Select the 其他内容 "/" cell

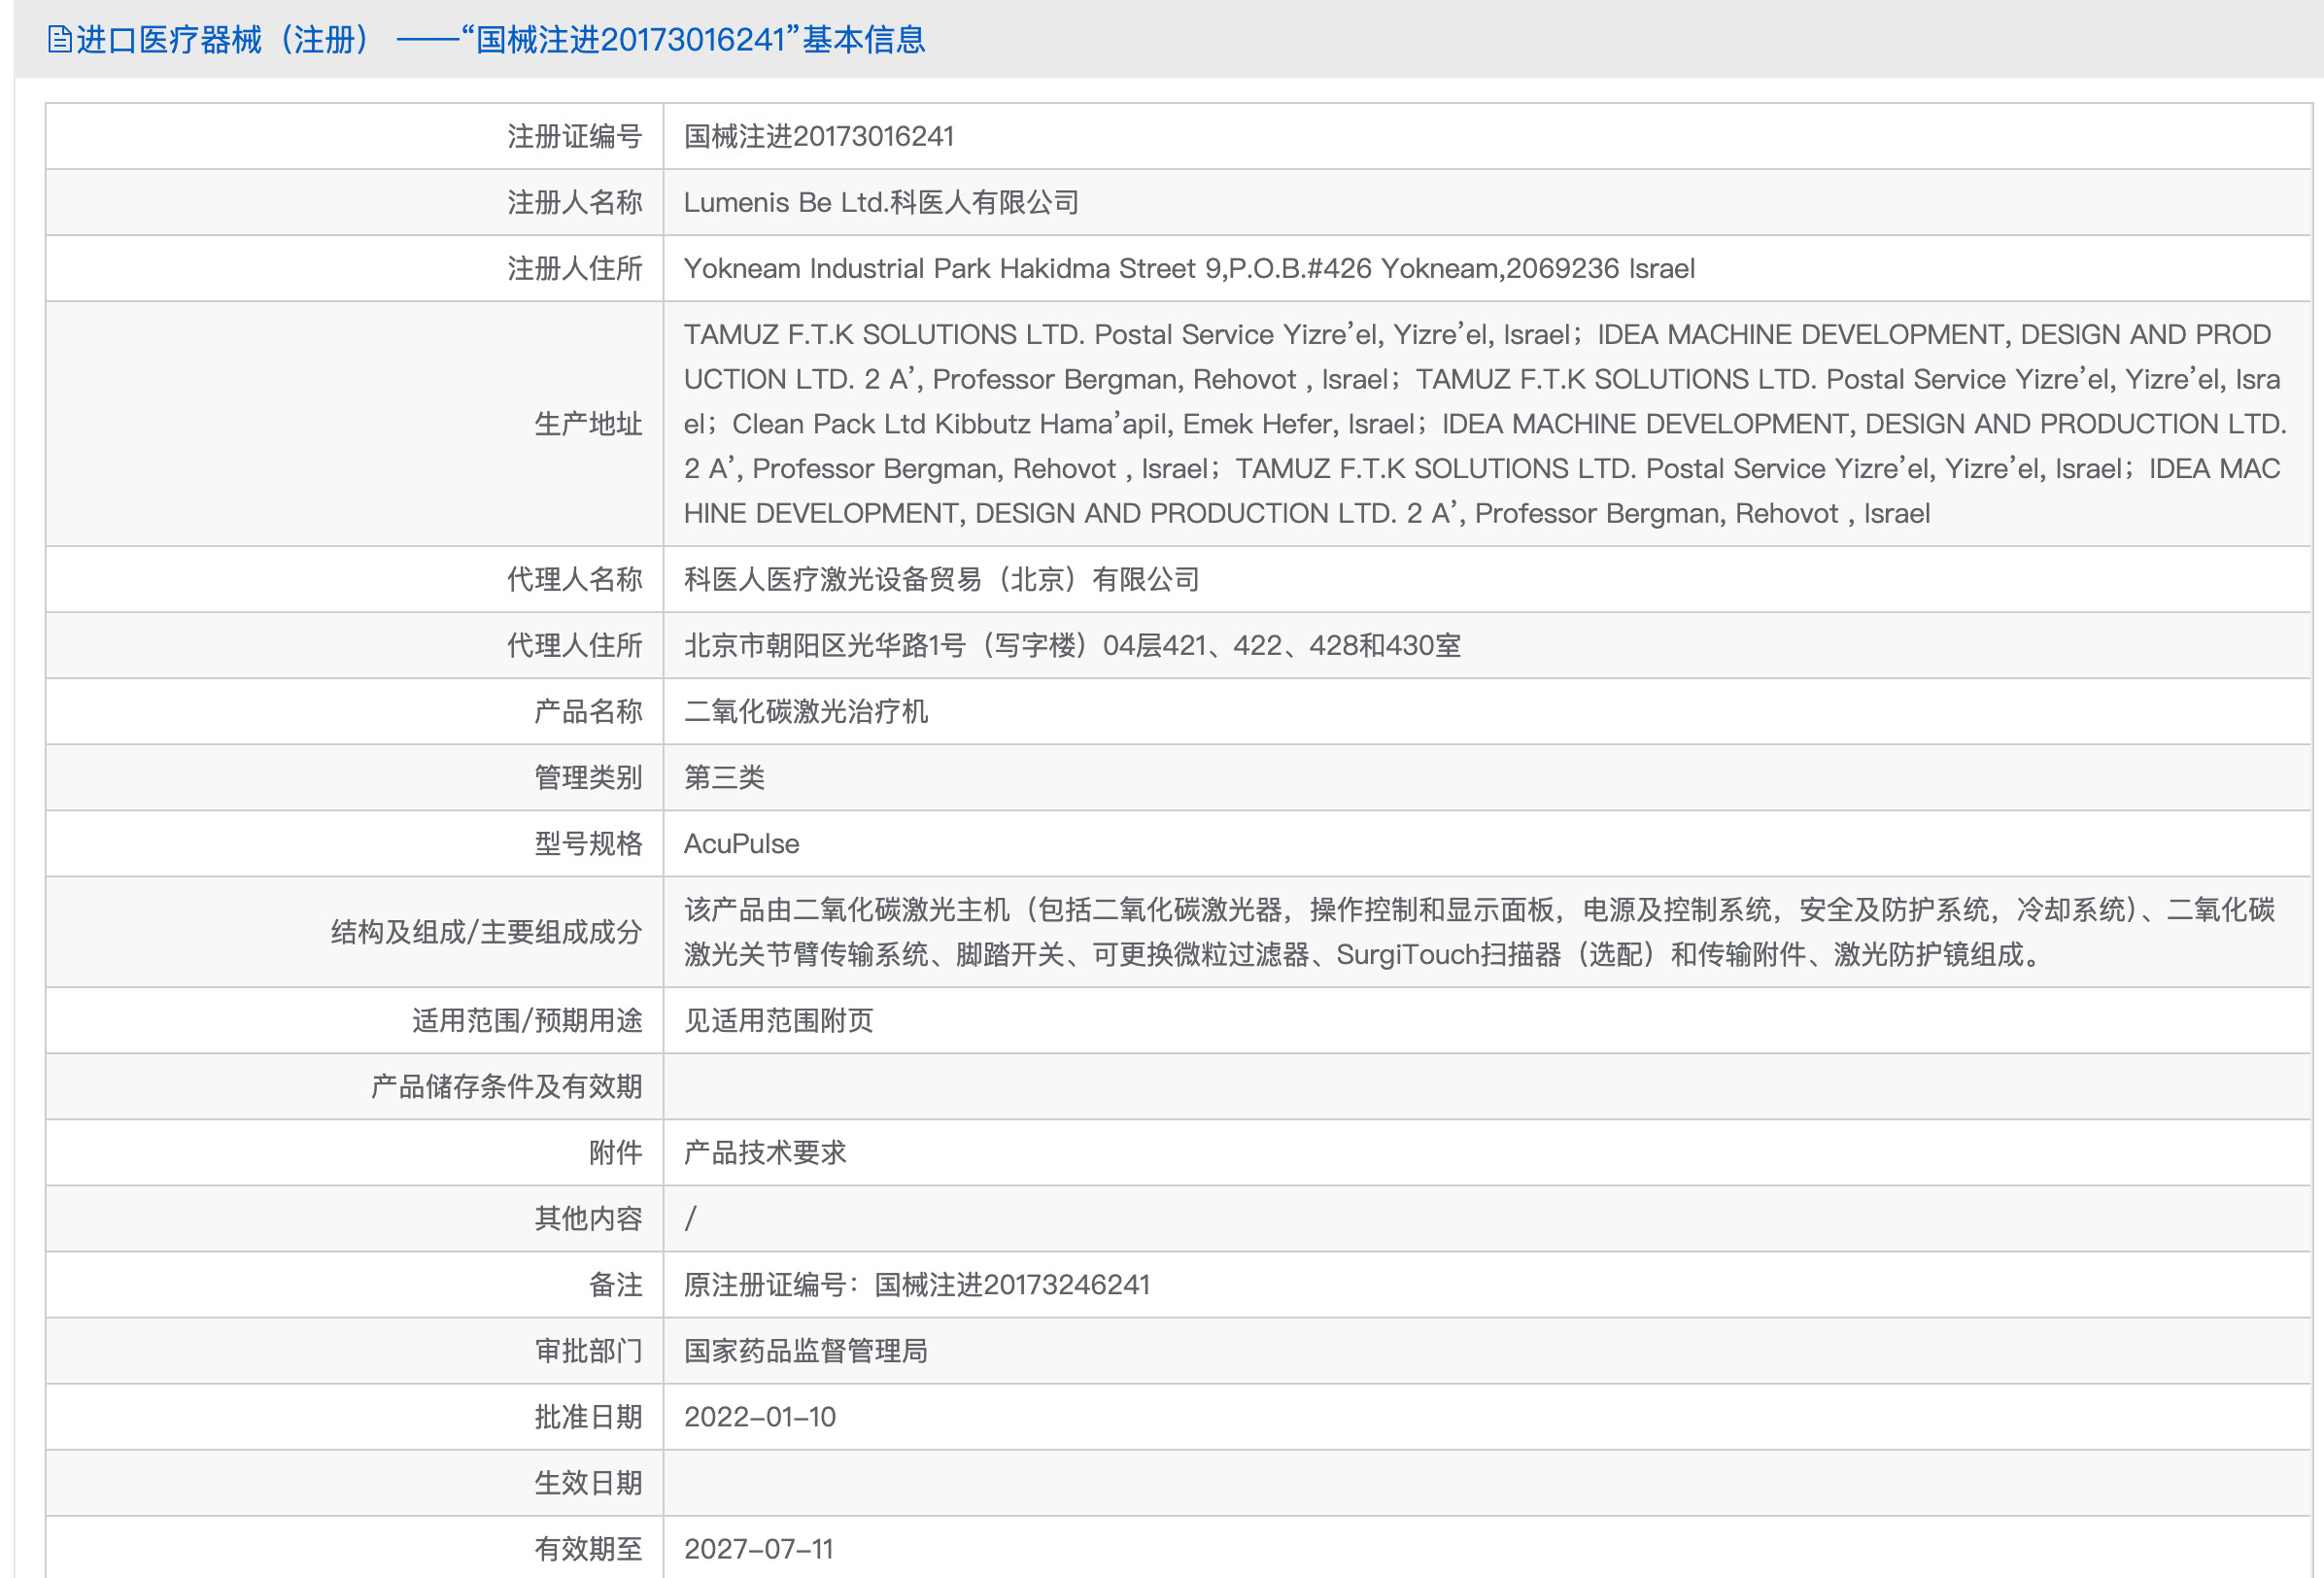691,1218
